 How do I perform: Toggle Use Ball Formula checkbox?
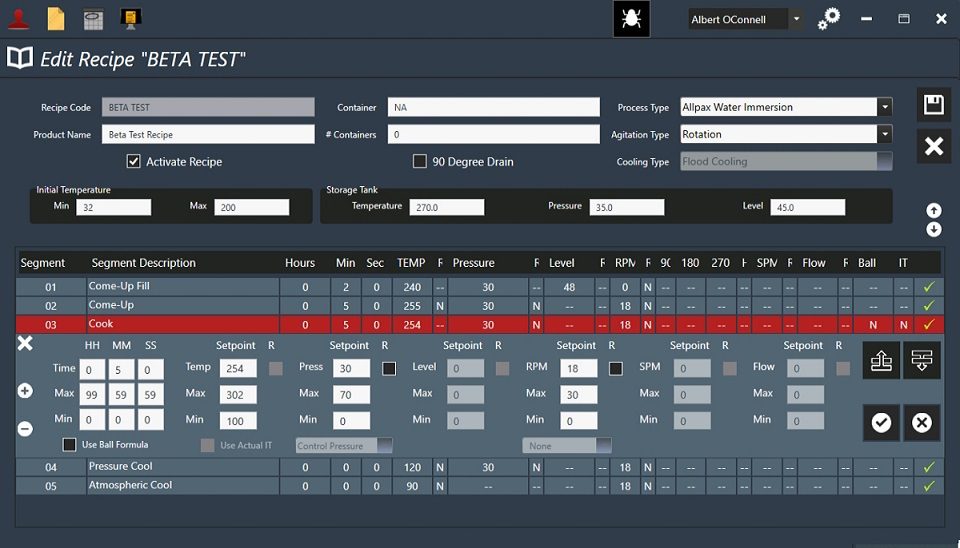(x=70, y=445)
